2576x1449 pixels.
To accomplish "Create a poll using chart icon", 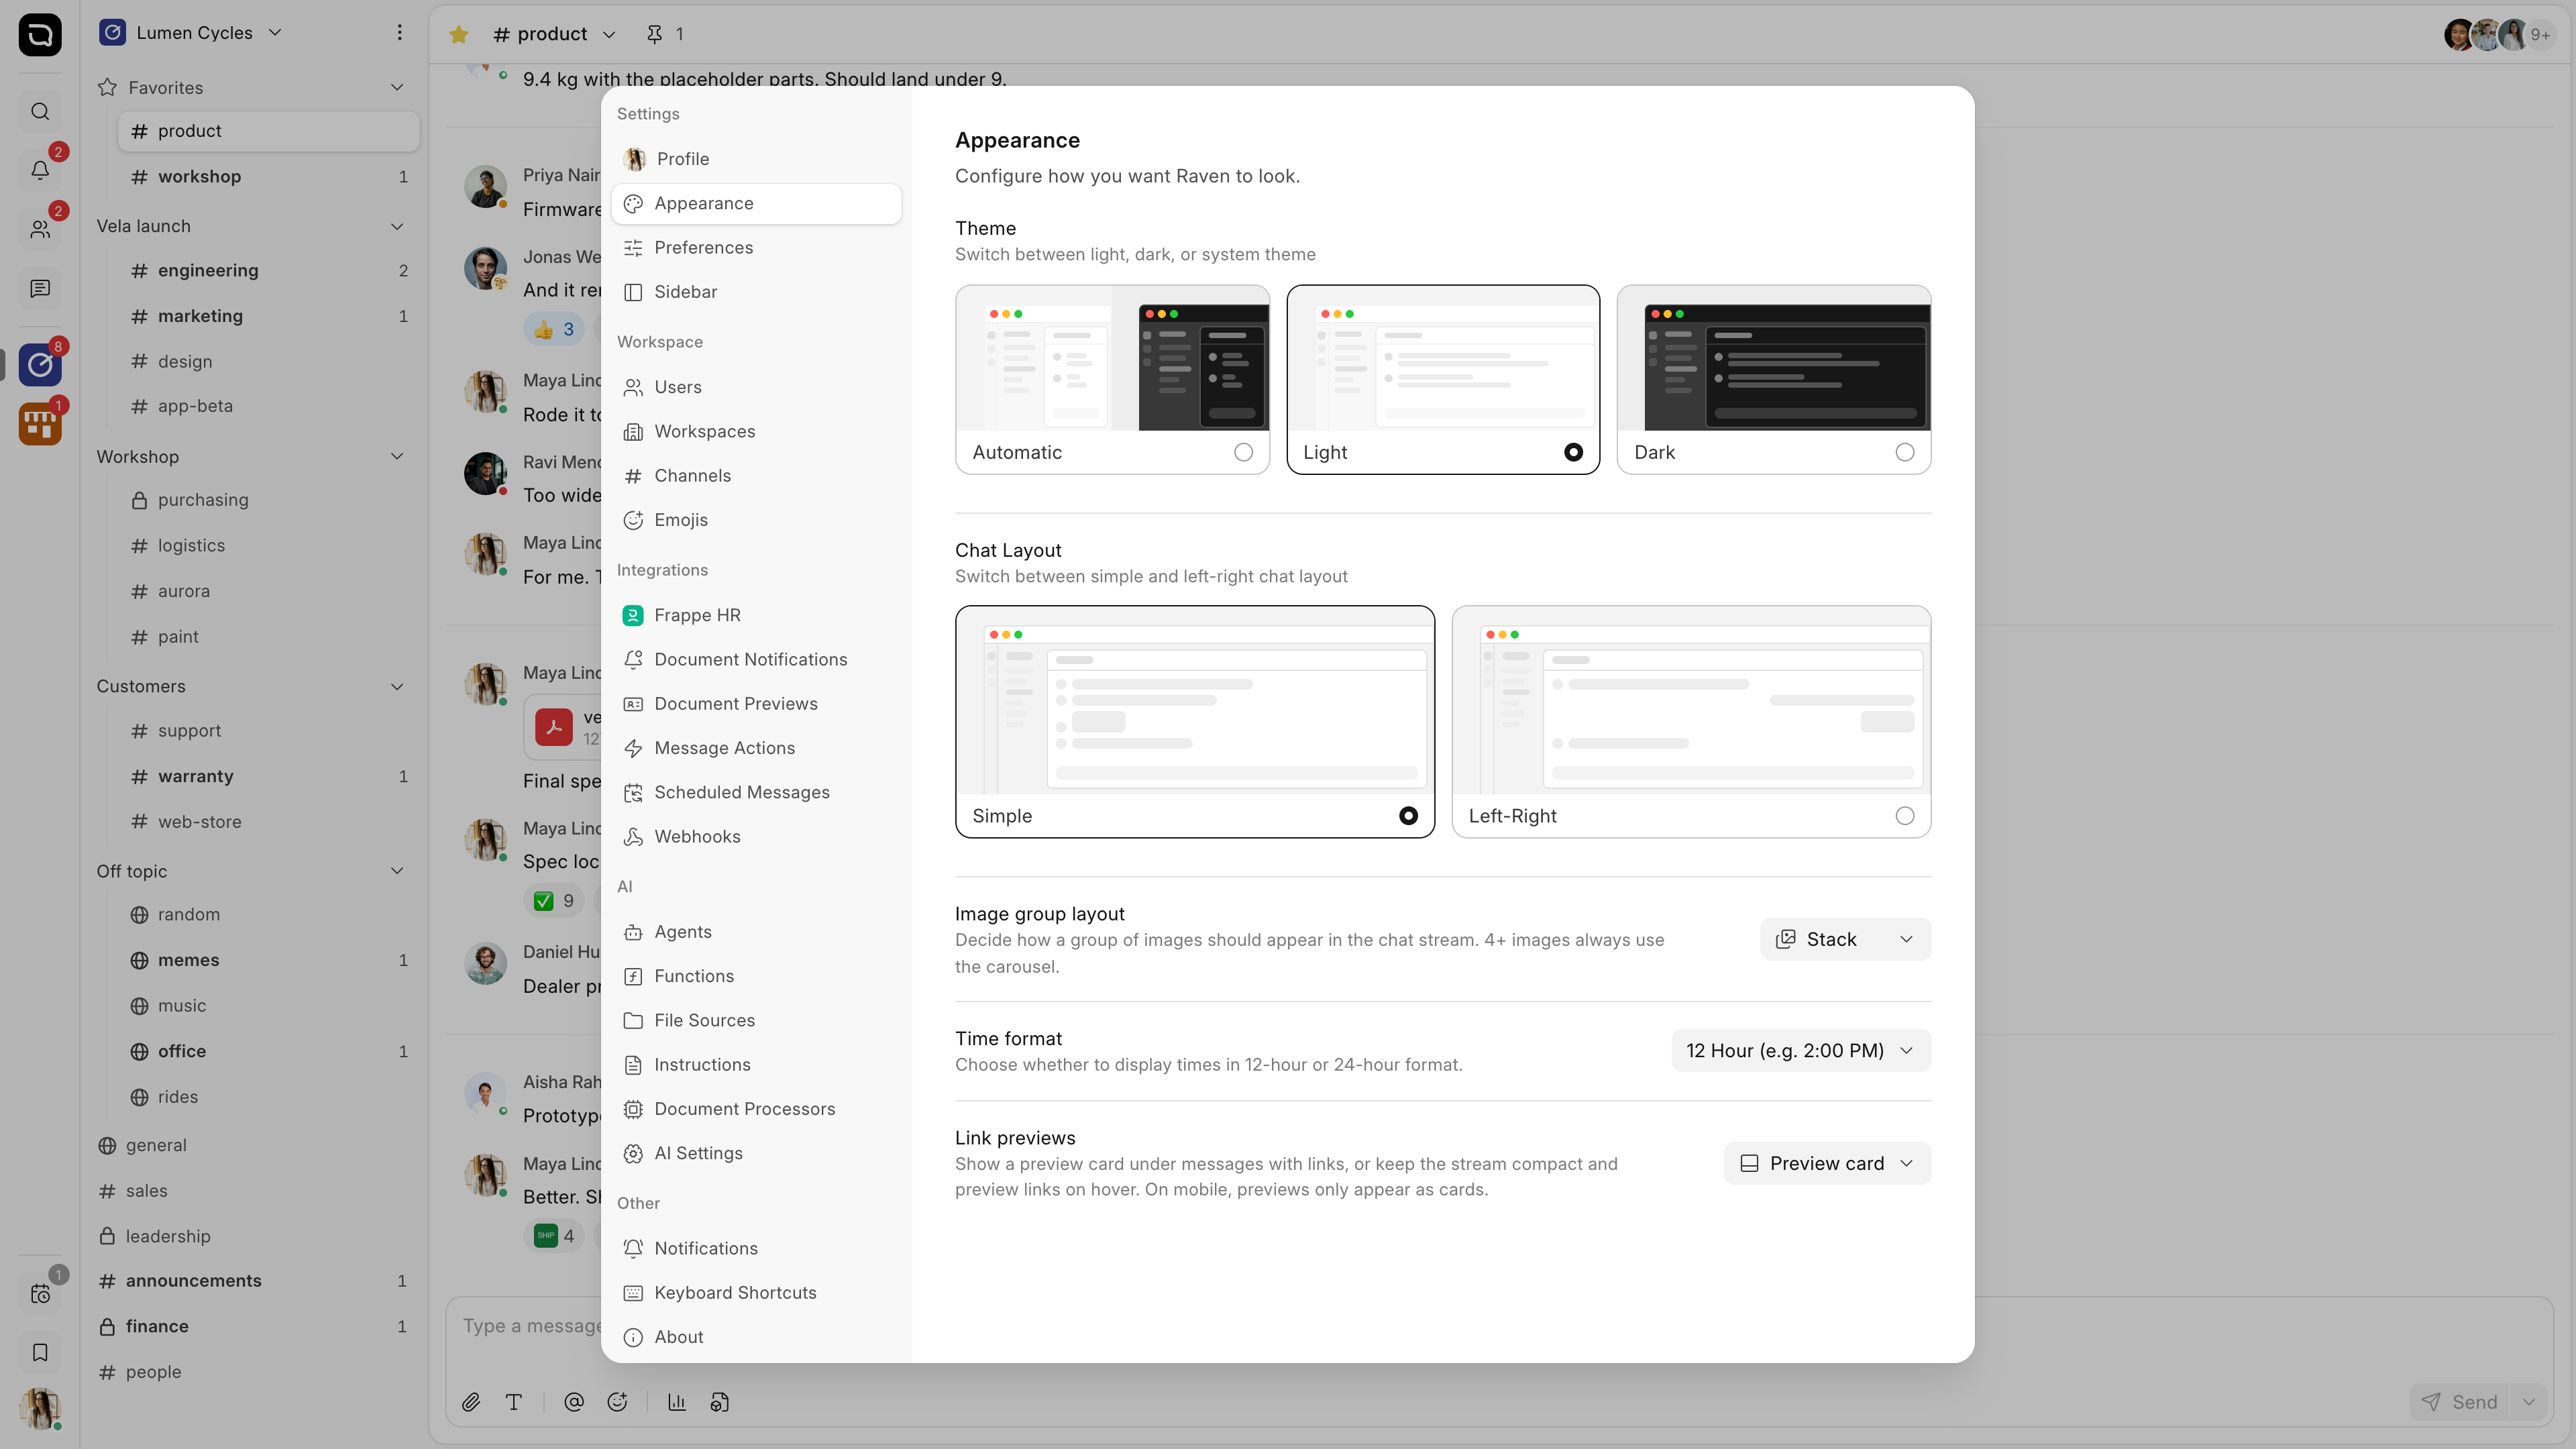I will [677, 1402].
